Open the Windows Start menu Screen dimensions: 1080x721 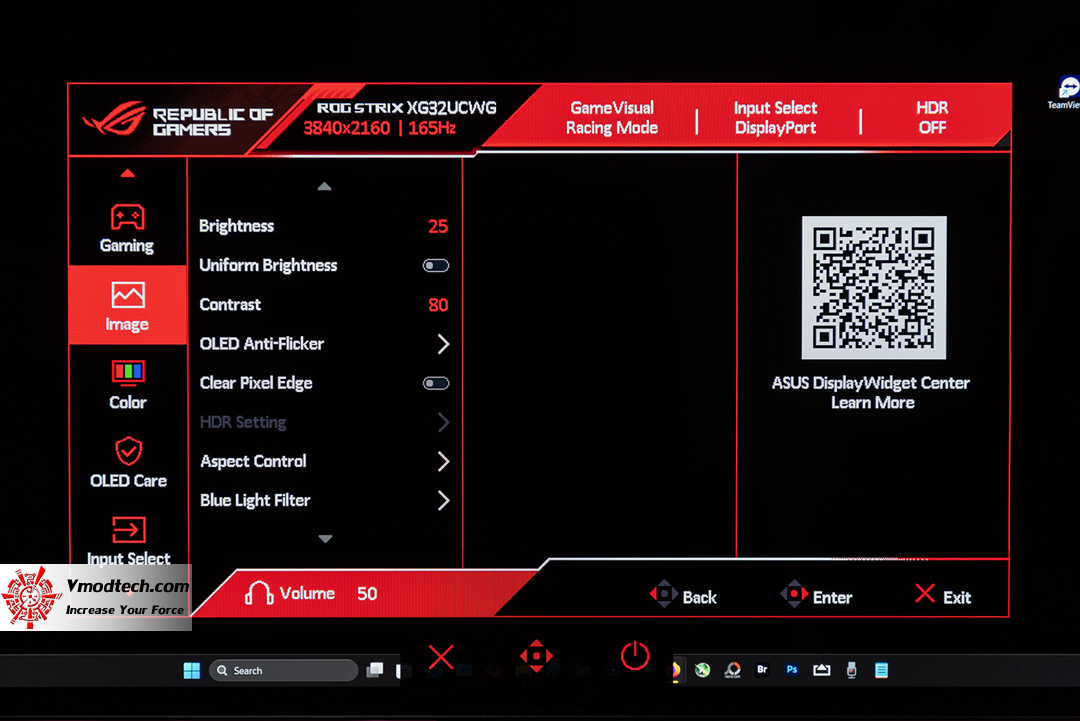click(x=191, y=671)
